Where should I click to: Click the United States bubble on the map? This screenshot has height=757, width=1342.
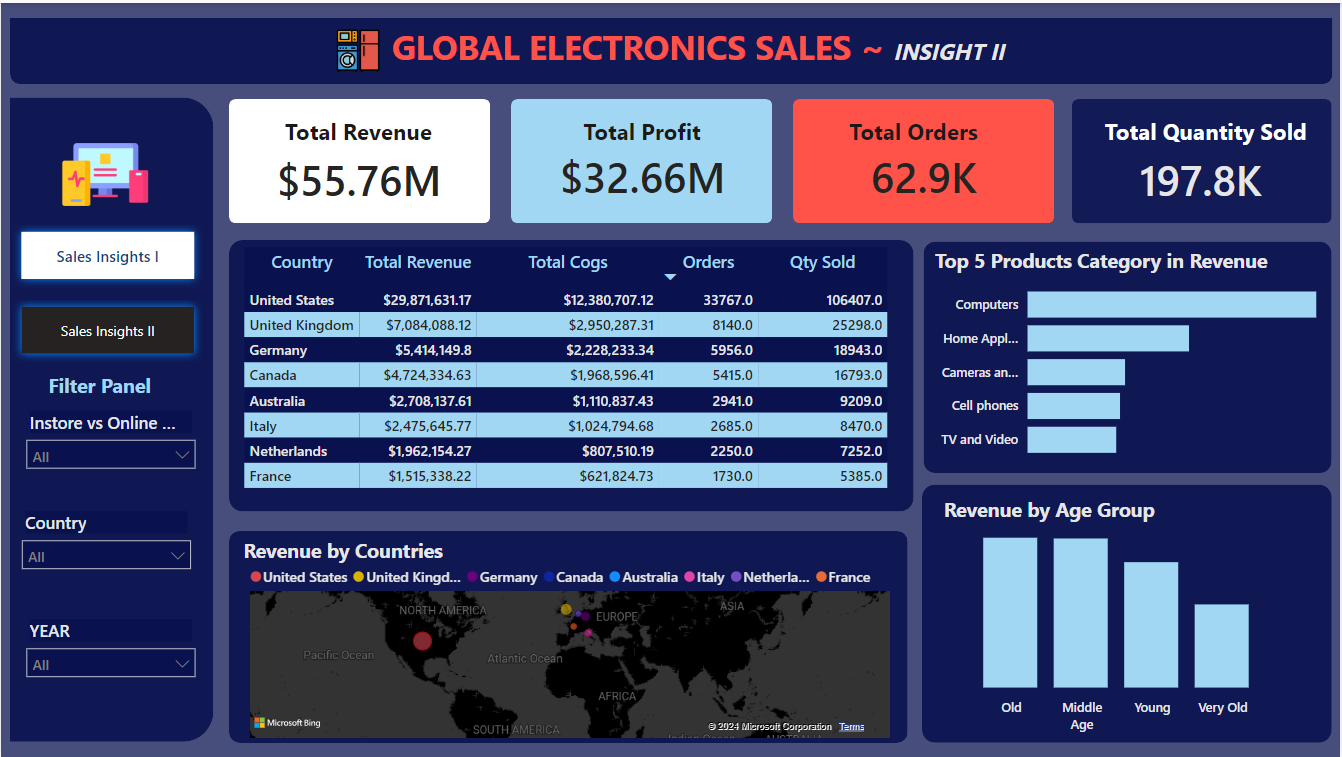(x=422, y=641)
